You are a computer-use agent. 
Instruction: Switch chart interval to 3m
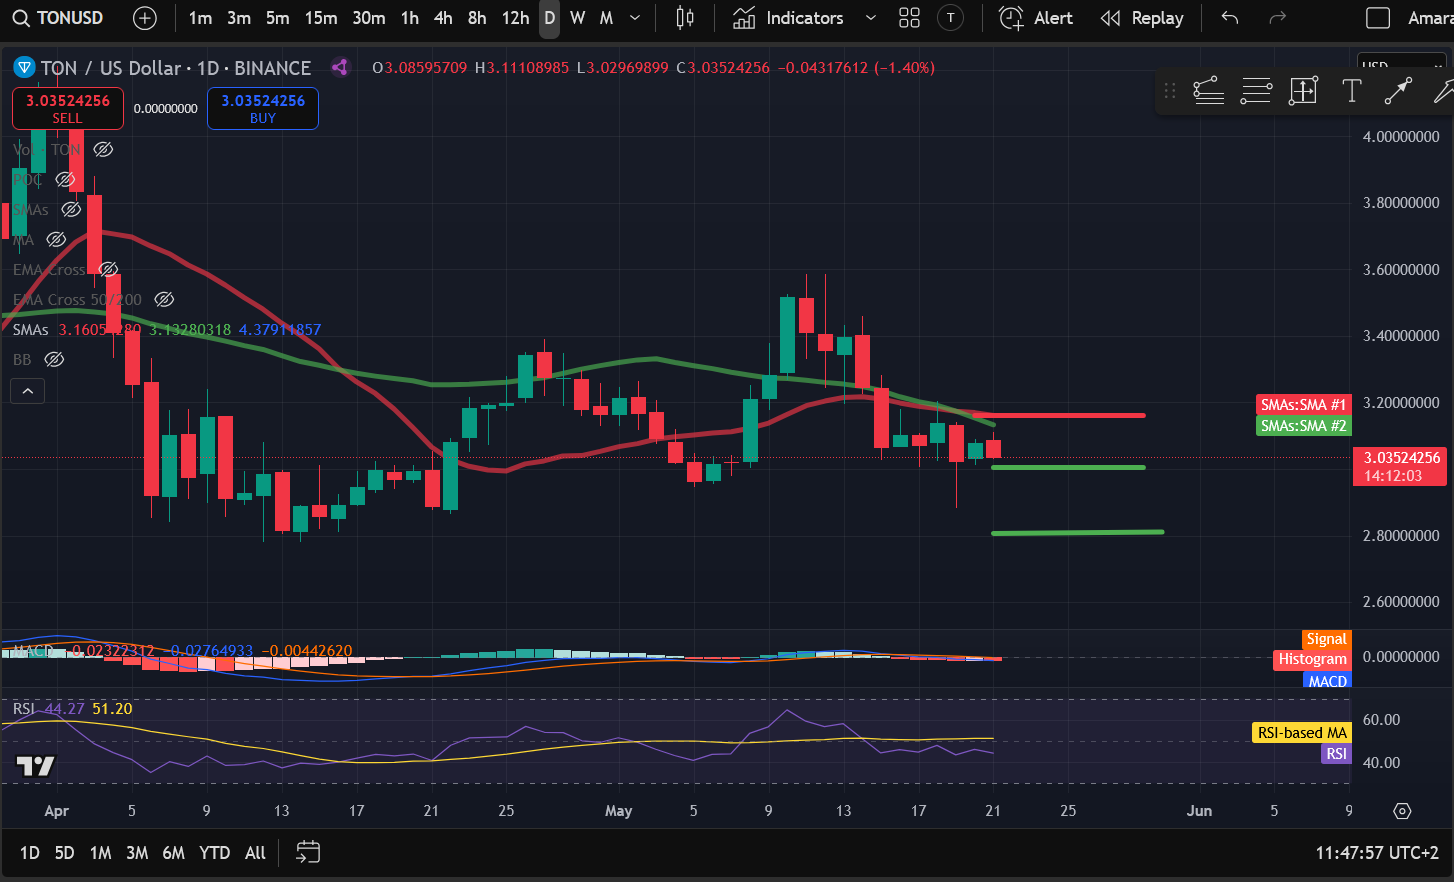[239, 18]
